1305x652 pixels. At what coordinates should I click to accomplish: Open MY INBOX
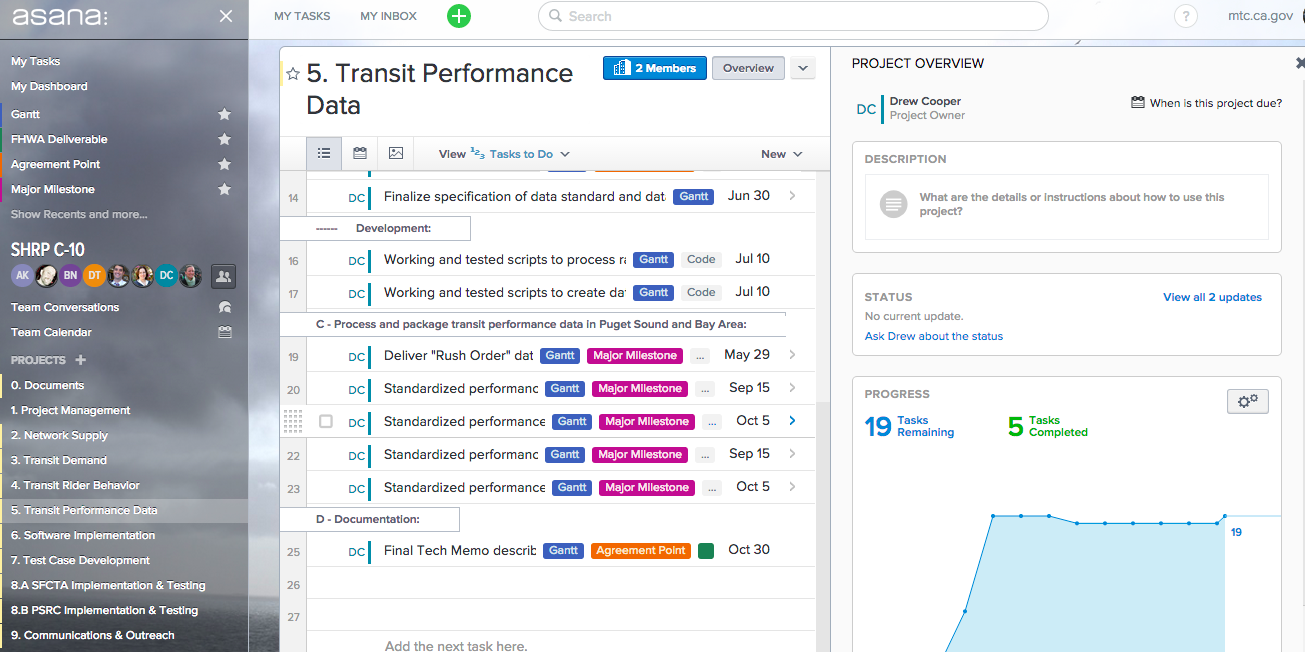[x=387, y=16]
